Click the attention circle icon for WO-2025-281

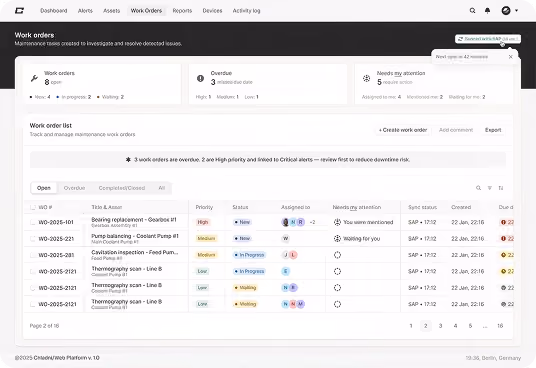[337, 255]
